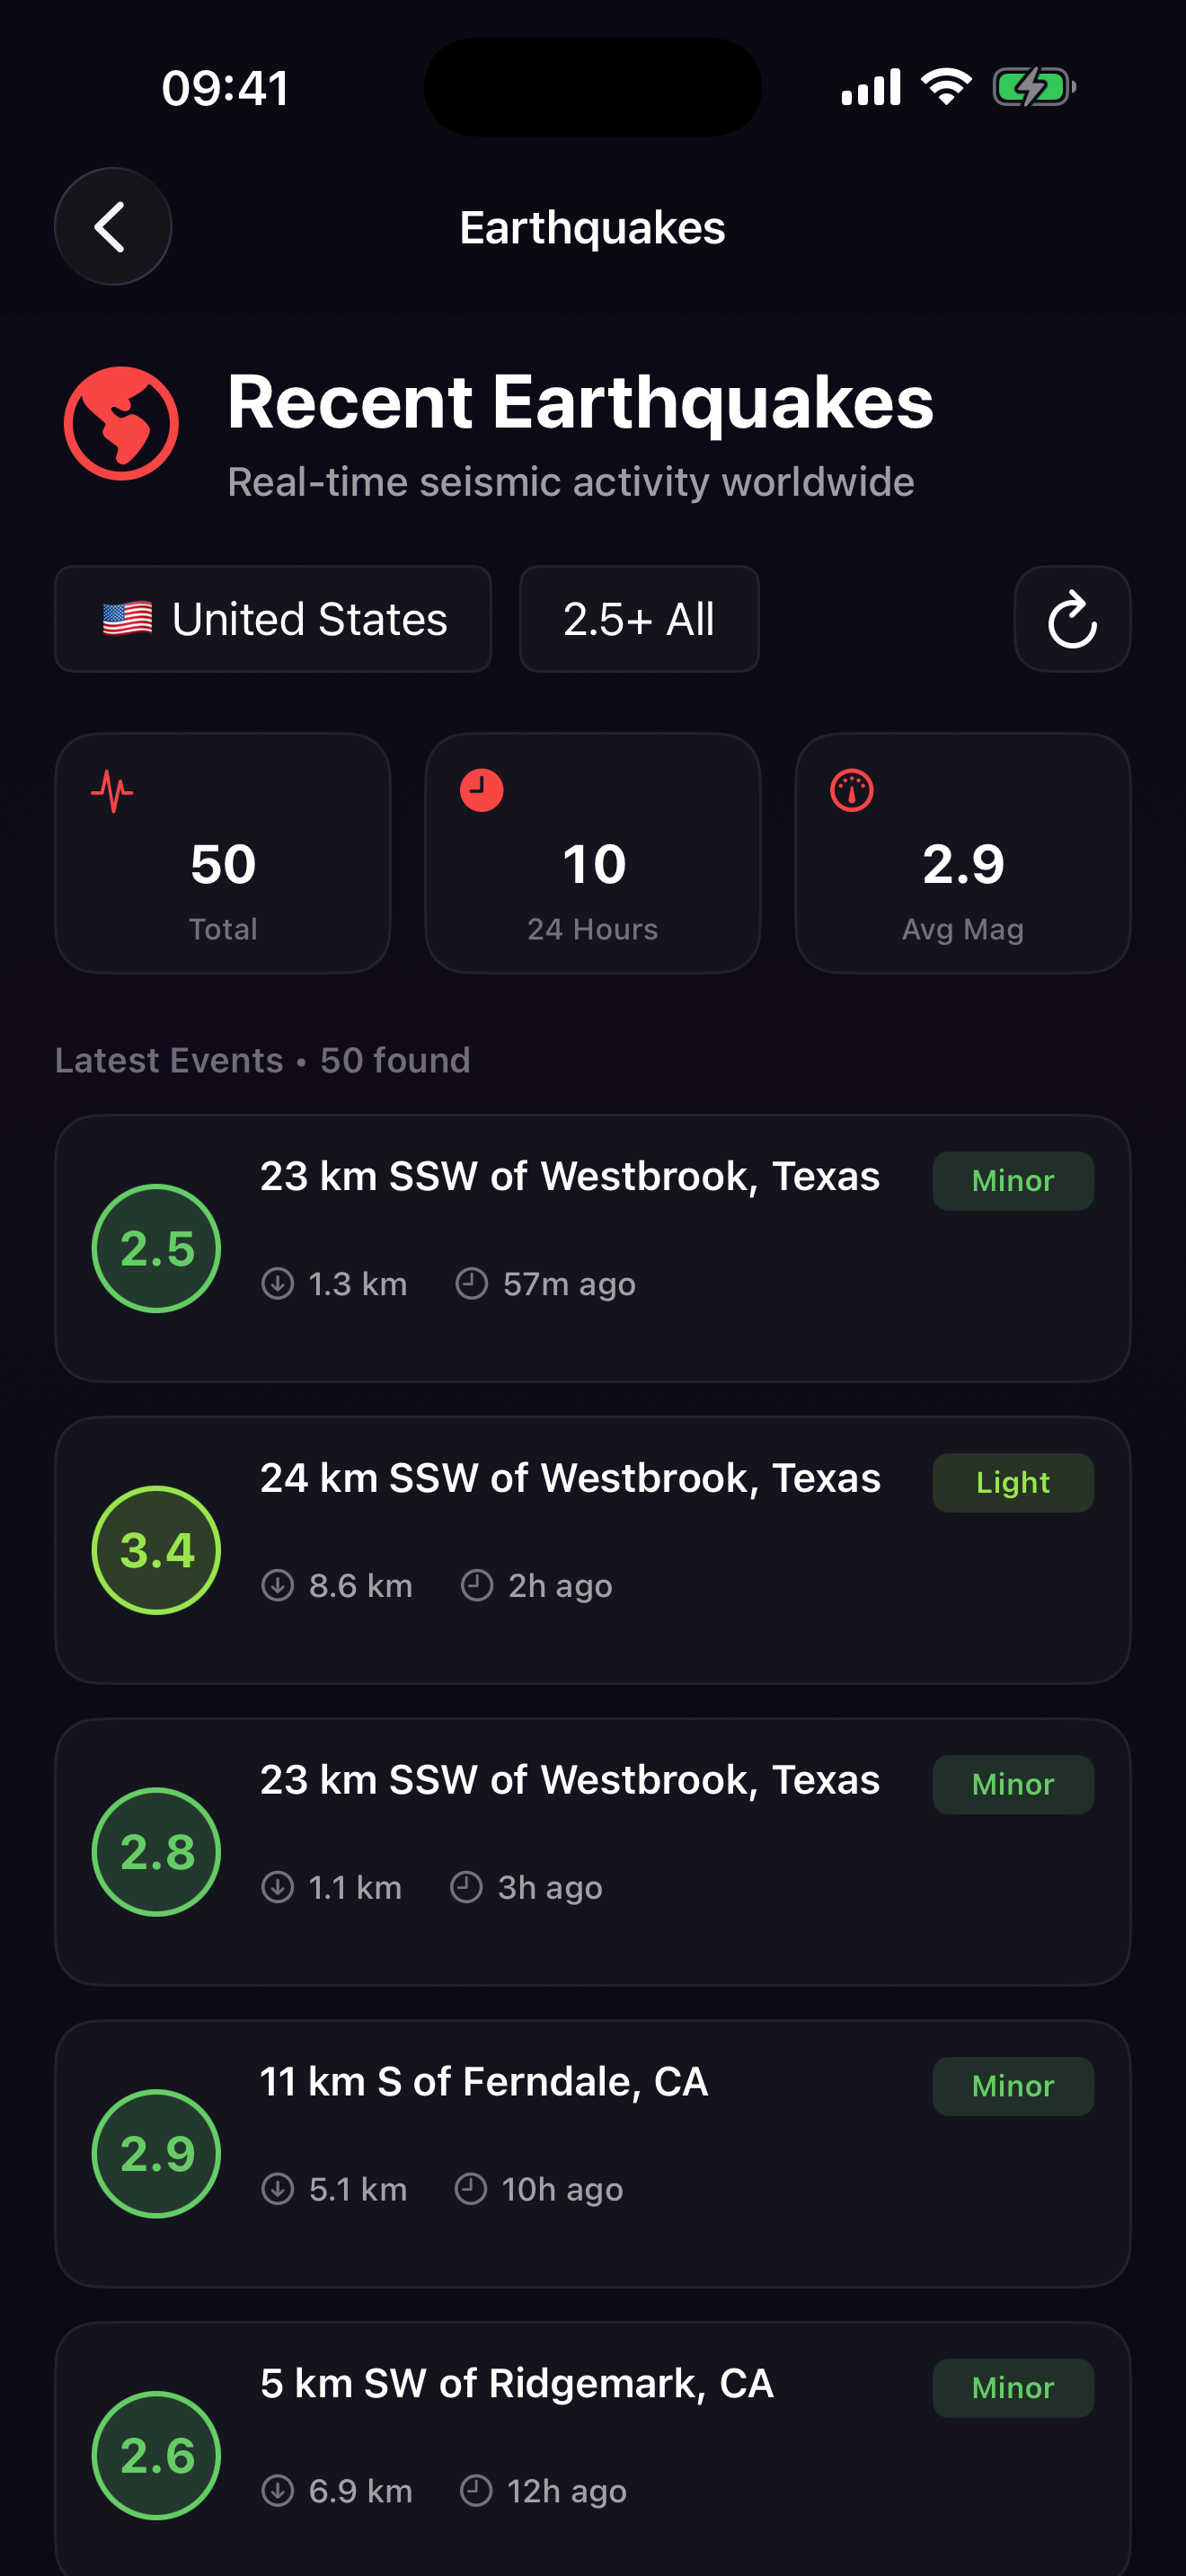The height and width of the screenshot is (2576, 1186).
Task: Tap the red globe icon
Action: (121, 423)
